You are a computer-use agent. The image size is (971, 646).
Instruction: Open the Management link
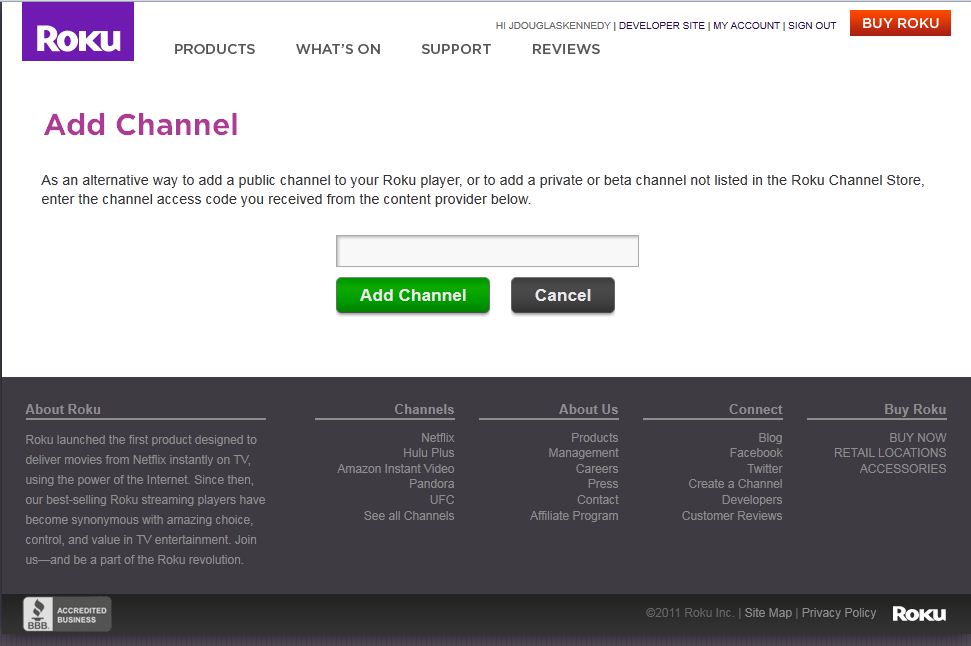point(583,453)
